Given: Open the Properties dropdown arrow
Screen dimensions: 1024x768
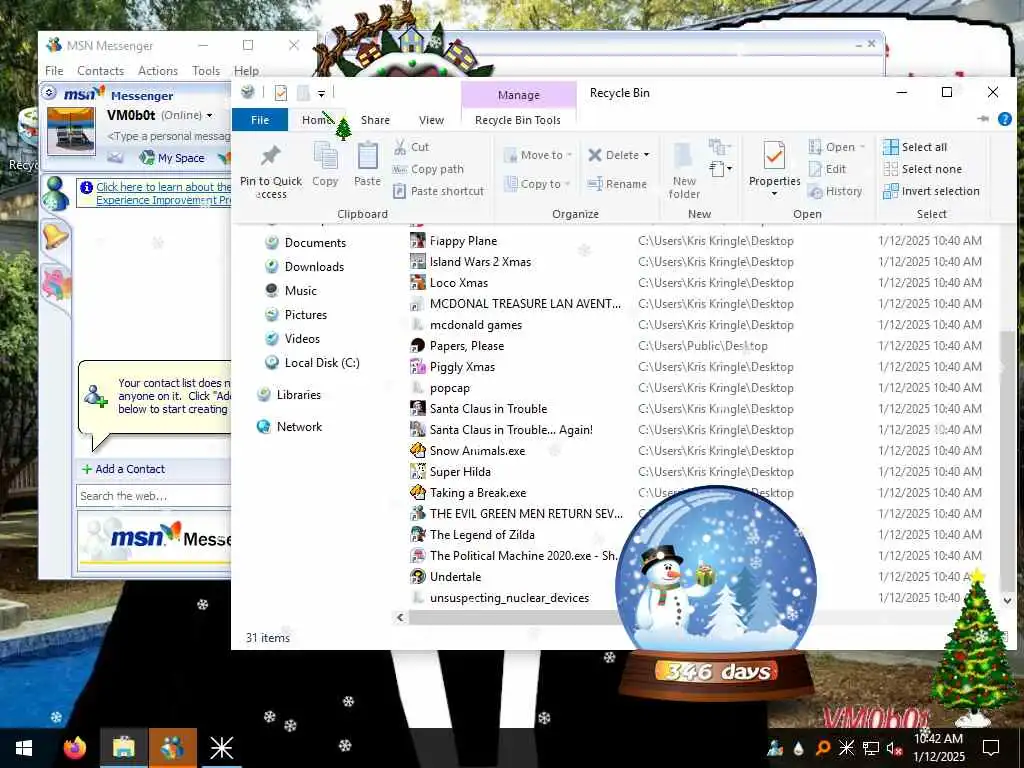Looking at the screenshot, I should coord(774,194).
